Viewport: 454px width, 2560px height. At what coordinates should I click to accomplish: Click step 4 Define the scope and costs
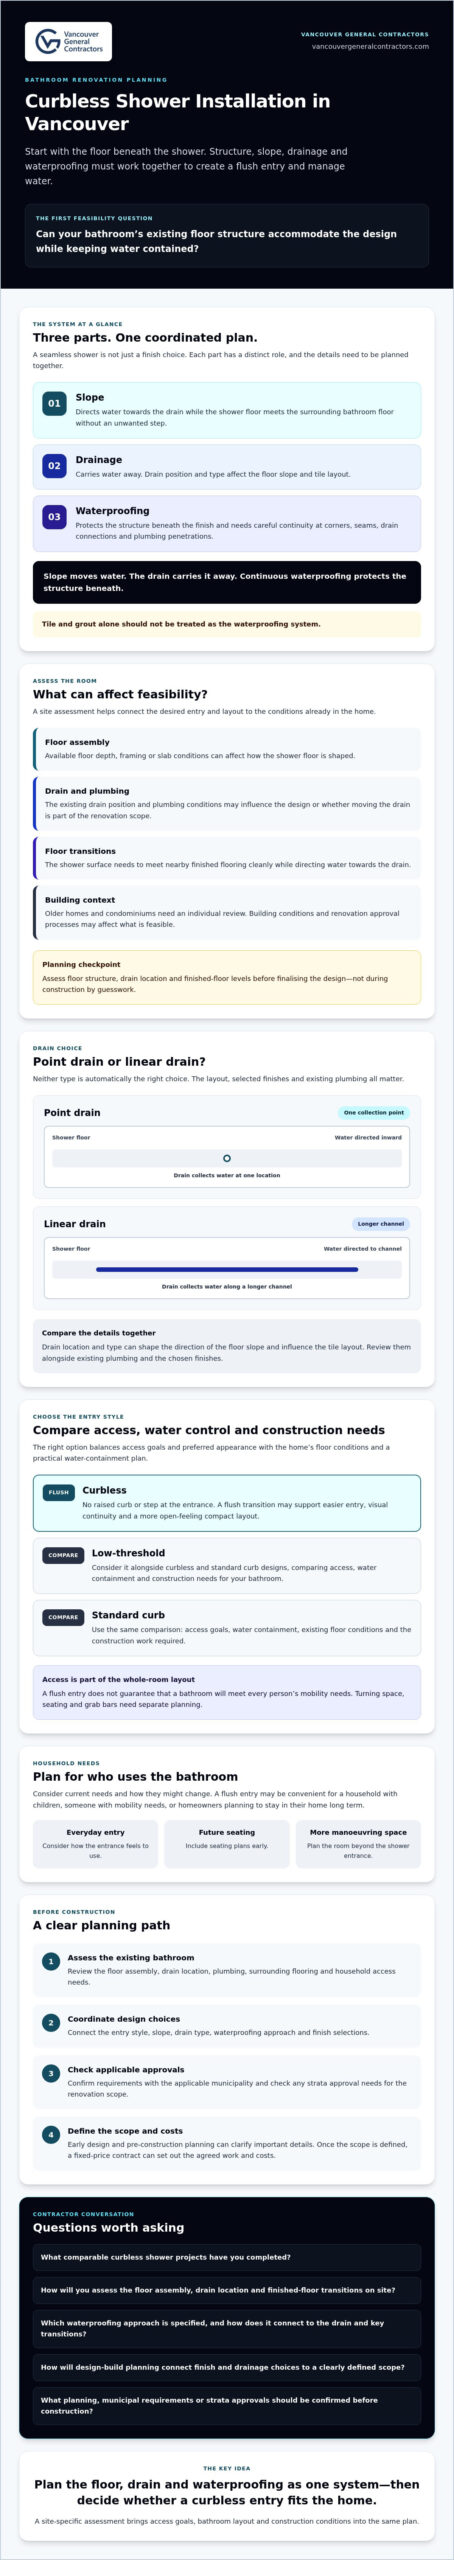point(227,2142)
